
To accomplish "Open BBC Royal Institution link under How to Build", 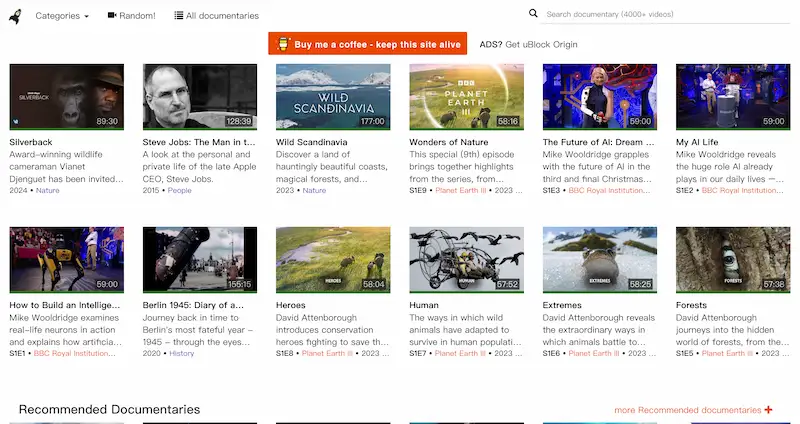I will 74,353.
